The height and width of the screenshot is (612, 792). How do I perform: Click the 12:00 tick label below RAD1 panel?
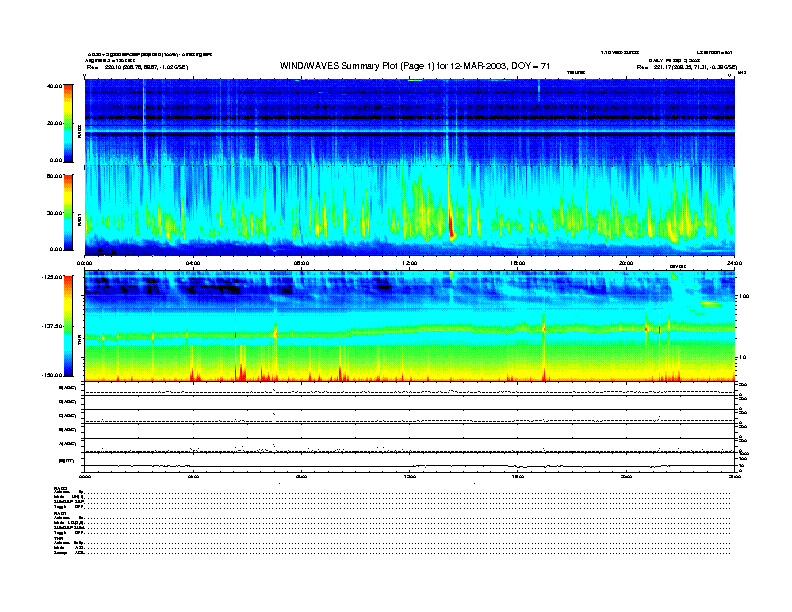pos(410,263)
